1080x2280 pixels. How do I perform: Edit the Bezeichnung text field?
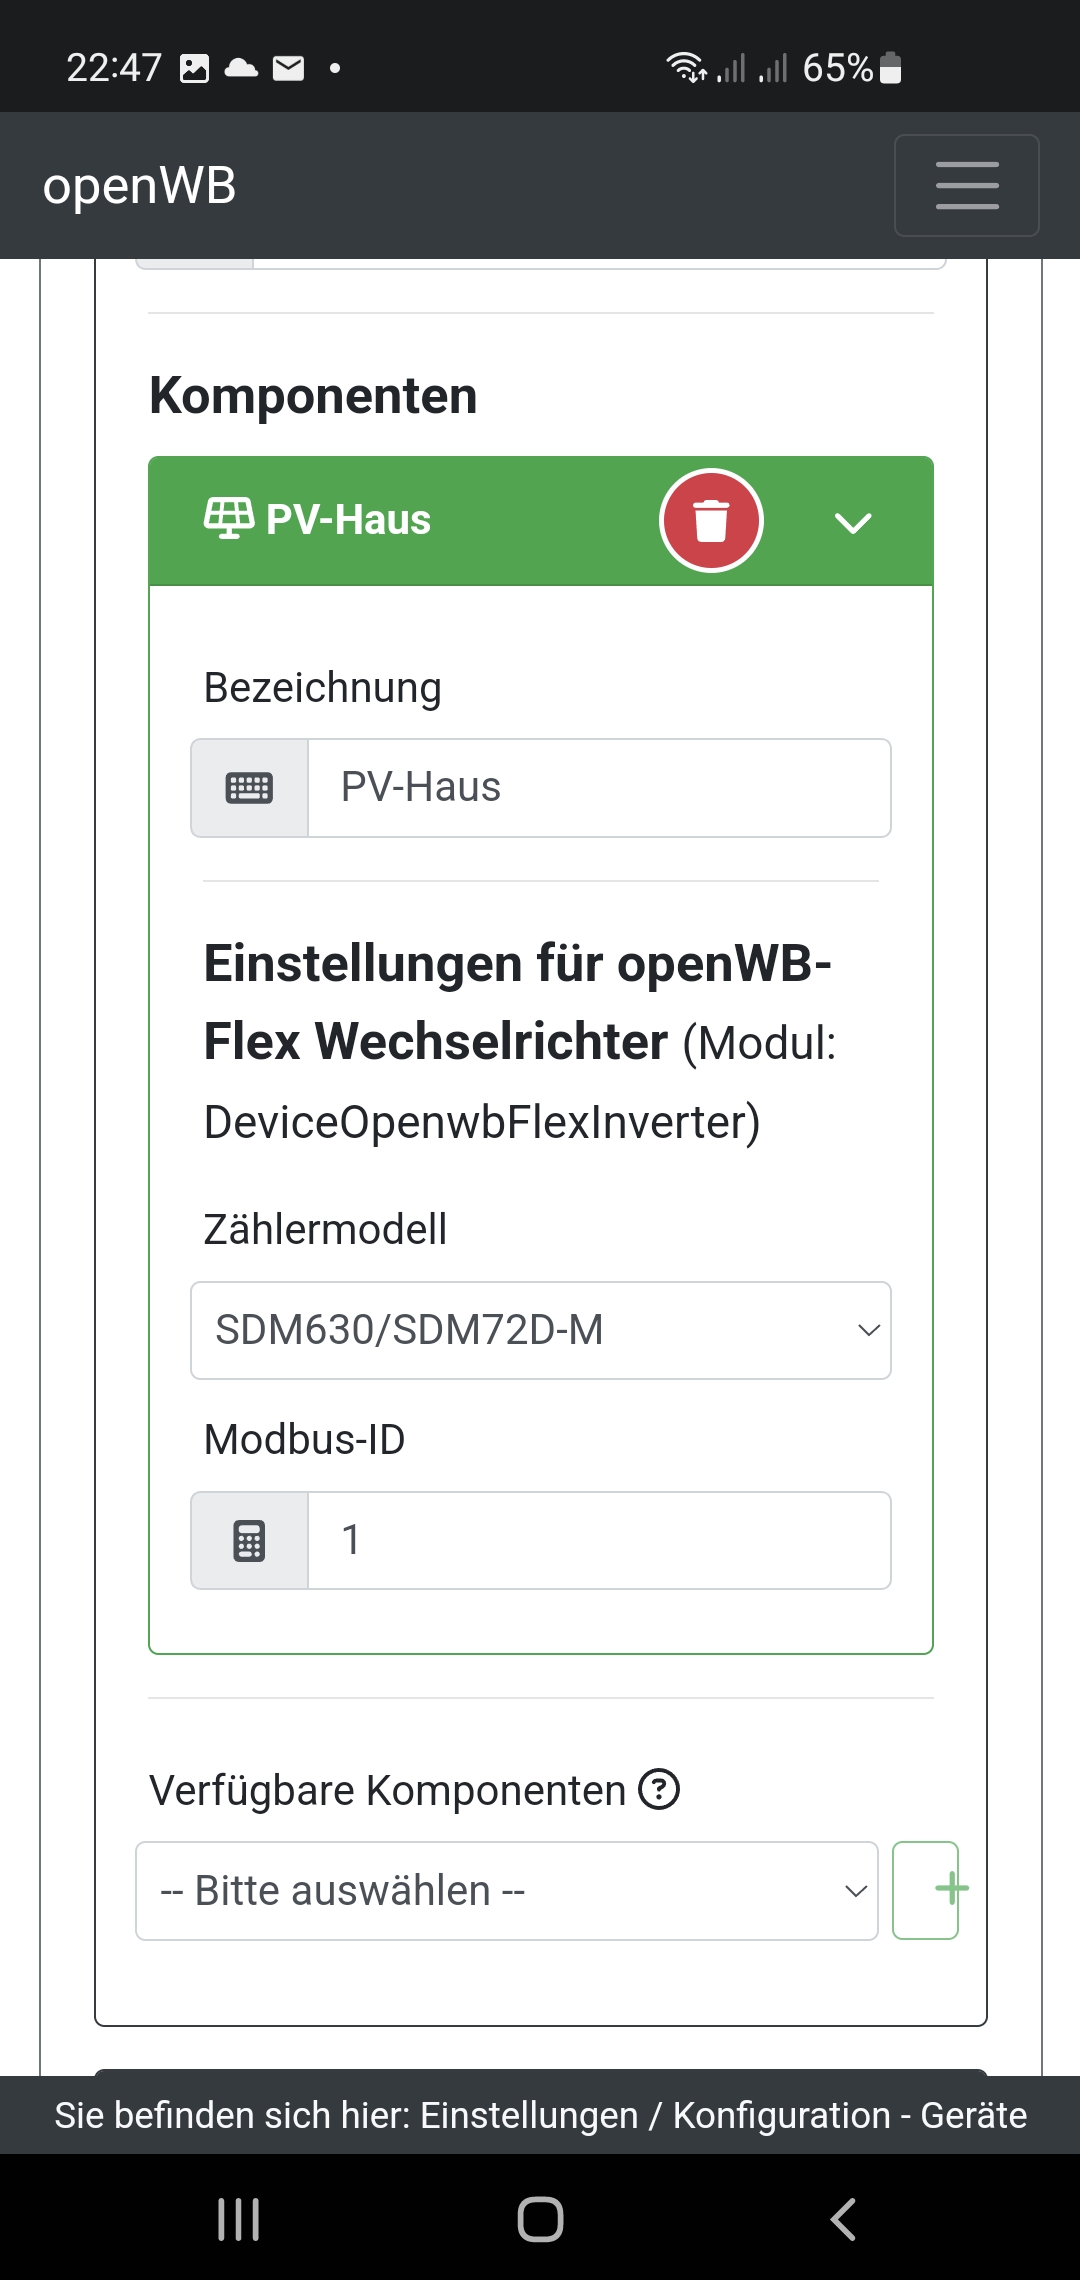tap(599, 788)
